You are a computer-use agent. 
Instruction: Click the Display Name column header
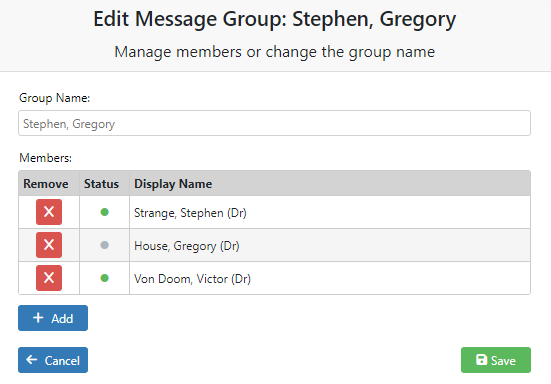pos(173,184)
